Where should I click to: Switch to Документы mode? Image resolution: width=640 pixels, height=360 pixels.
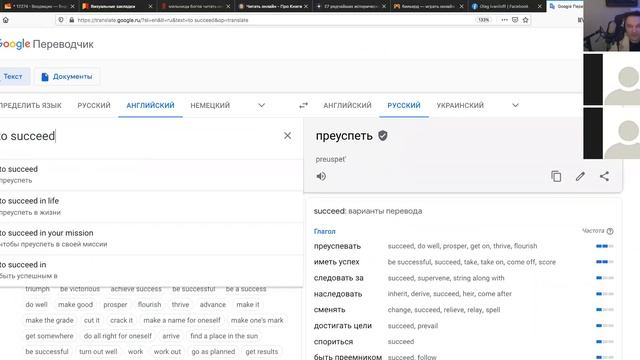[67, 76]
